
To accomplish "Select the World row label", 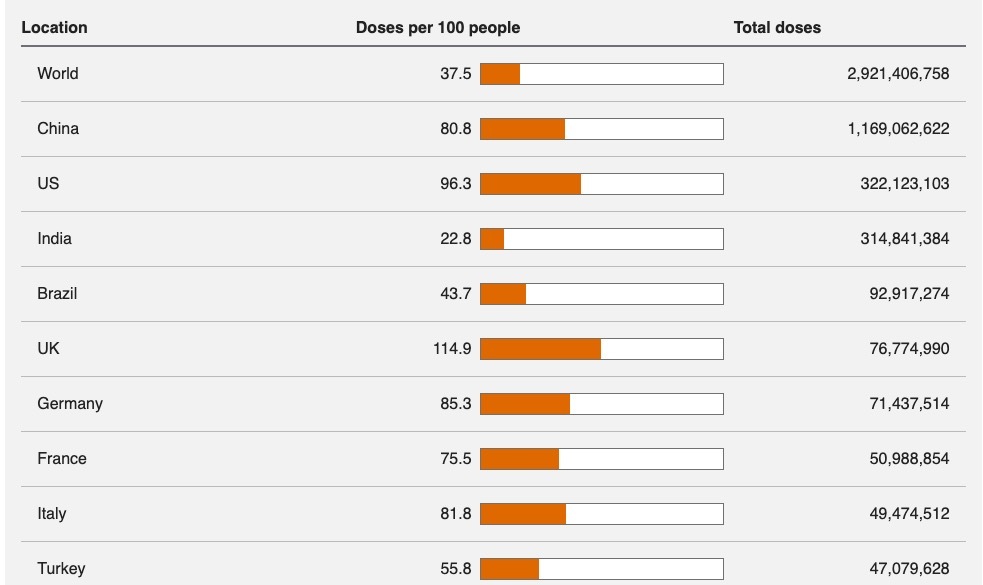I will pyautogui.click(x=57, y=74).
